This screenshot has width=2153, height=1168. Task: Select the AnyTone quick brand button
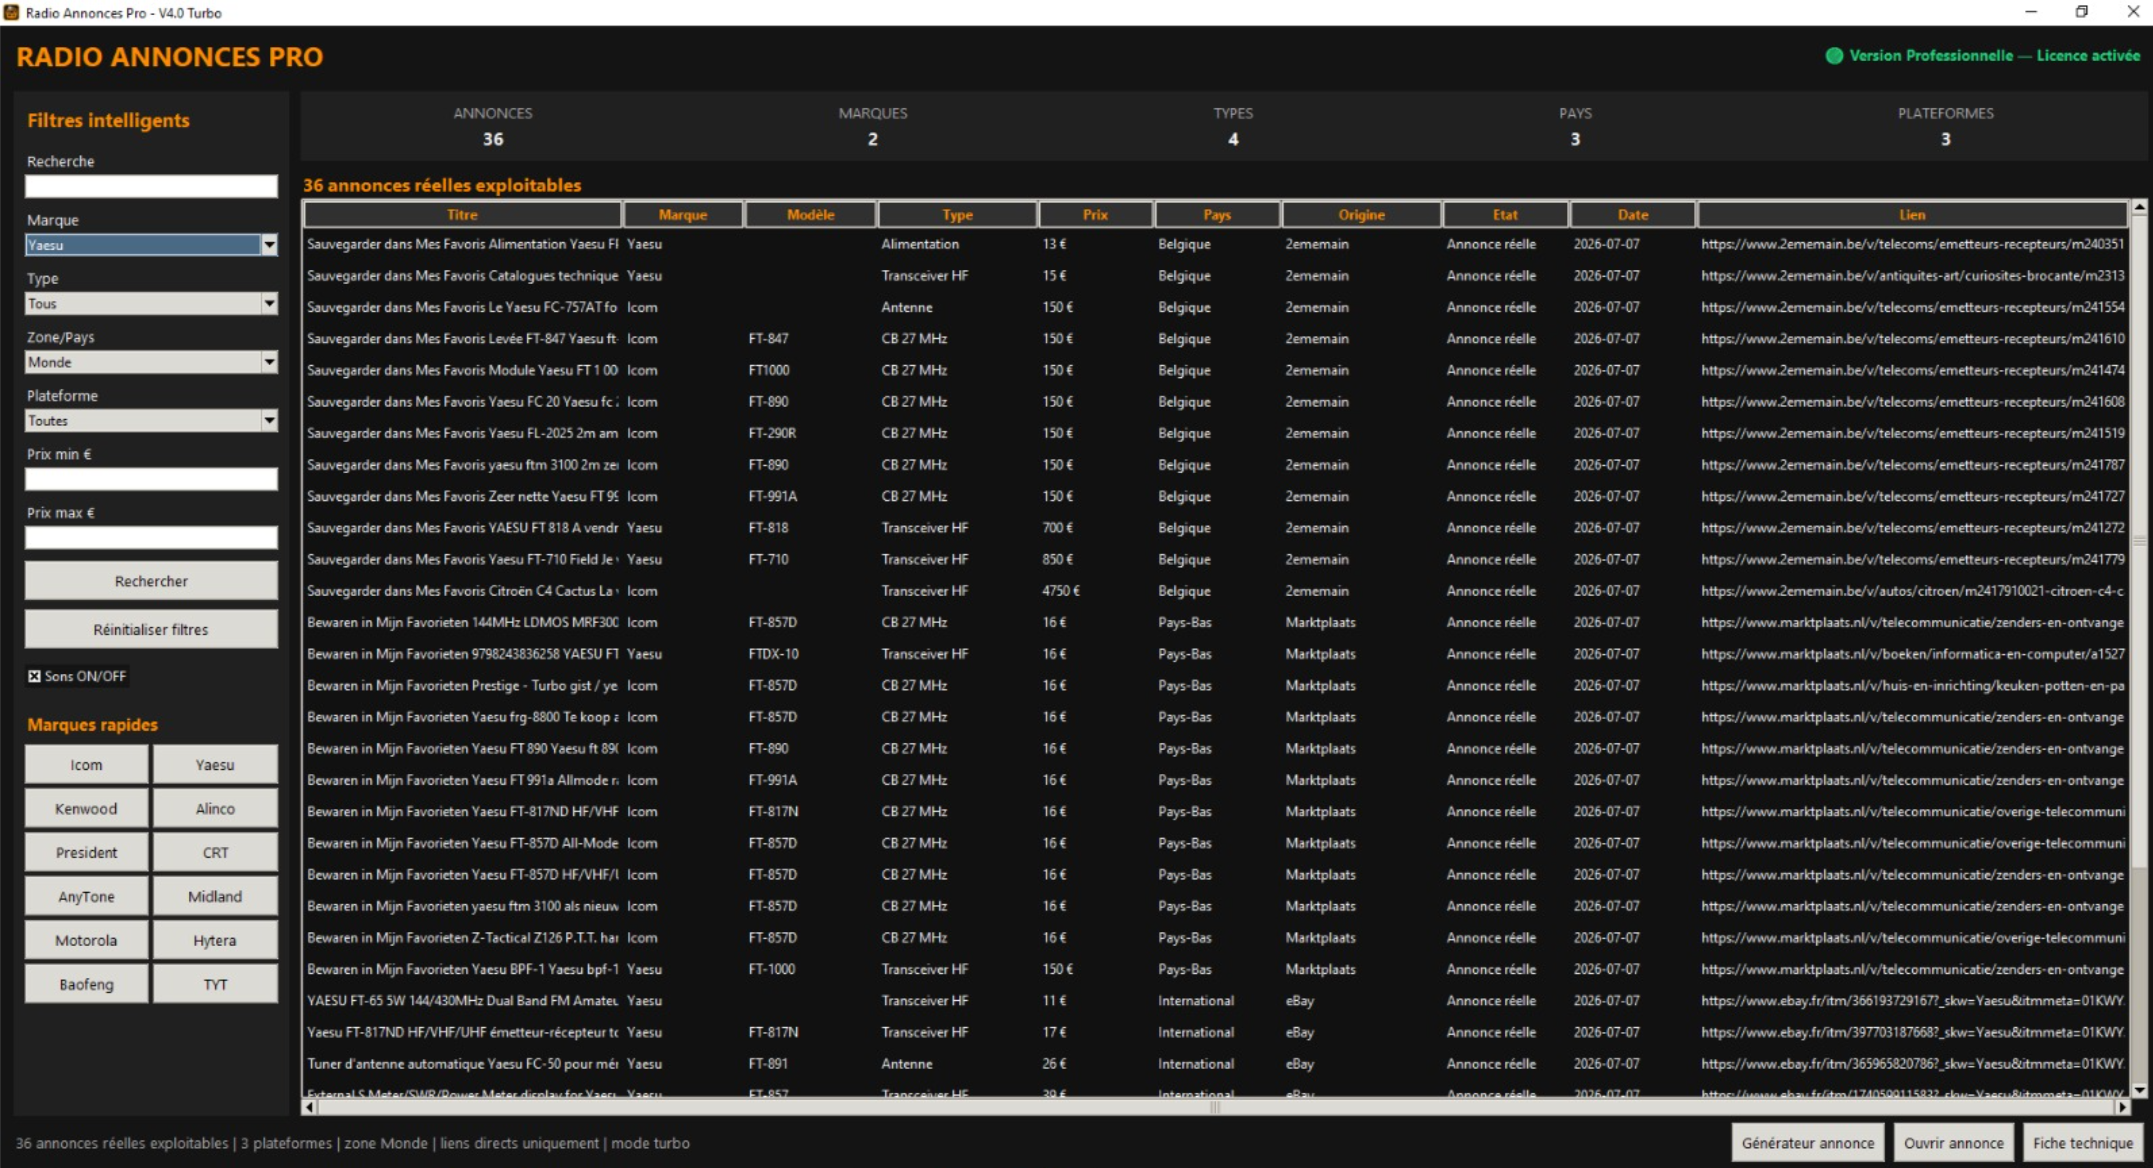[x=86, y=897]
